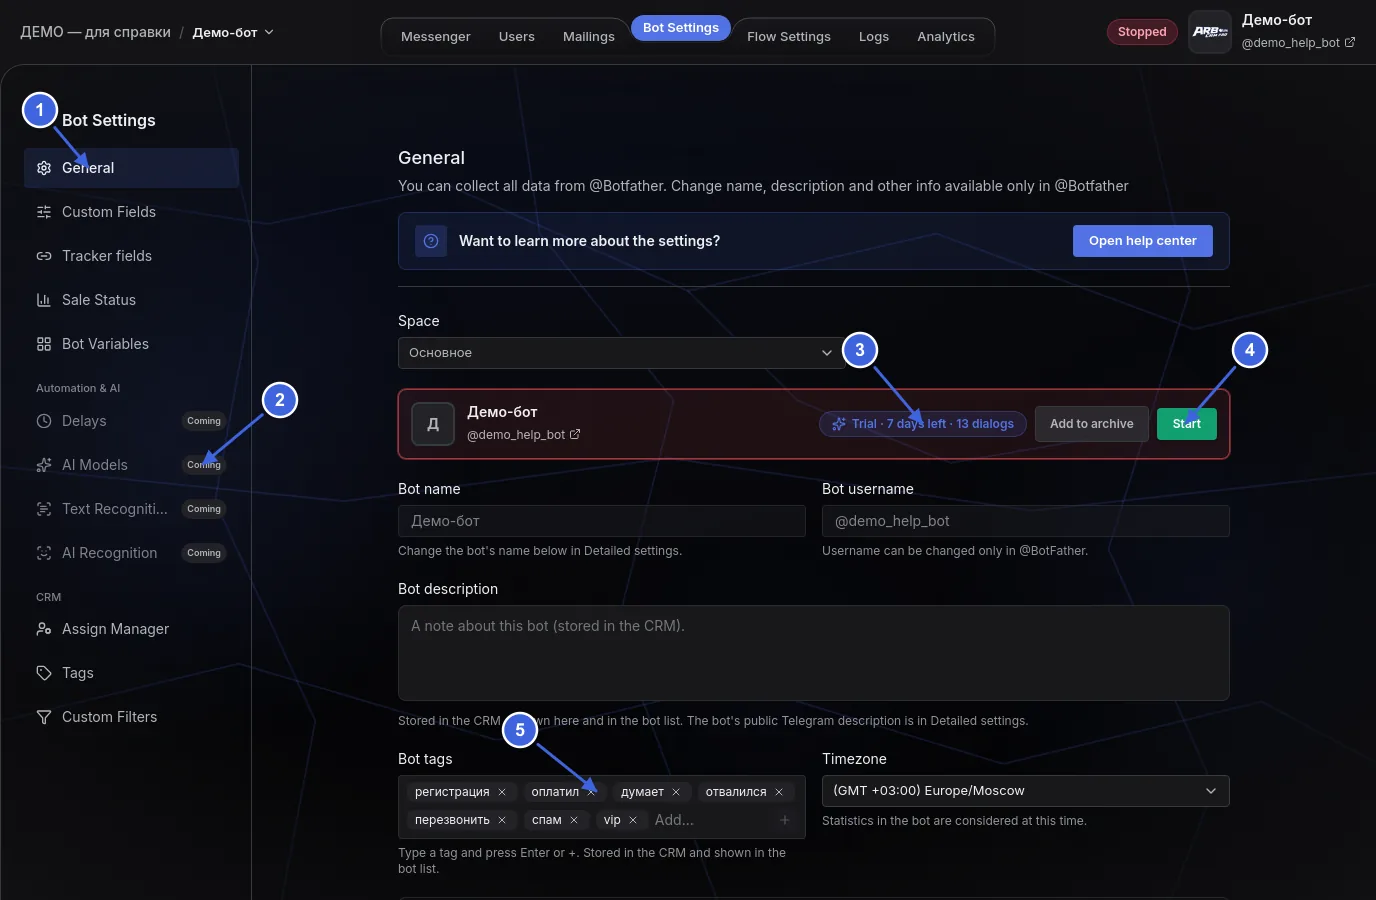Switch to the Logs tab
This screenshot has height=900, width=1376.
click(x=874, y=37)
